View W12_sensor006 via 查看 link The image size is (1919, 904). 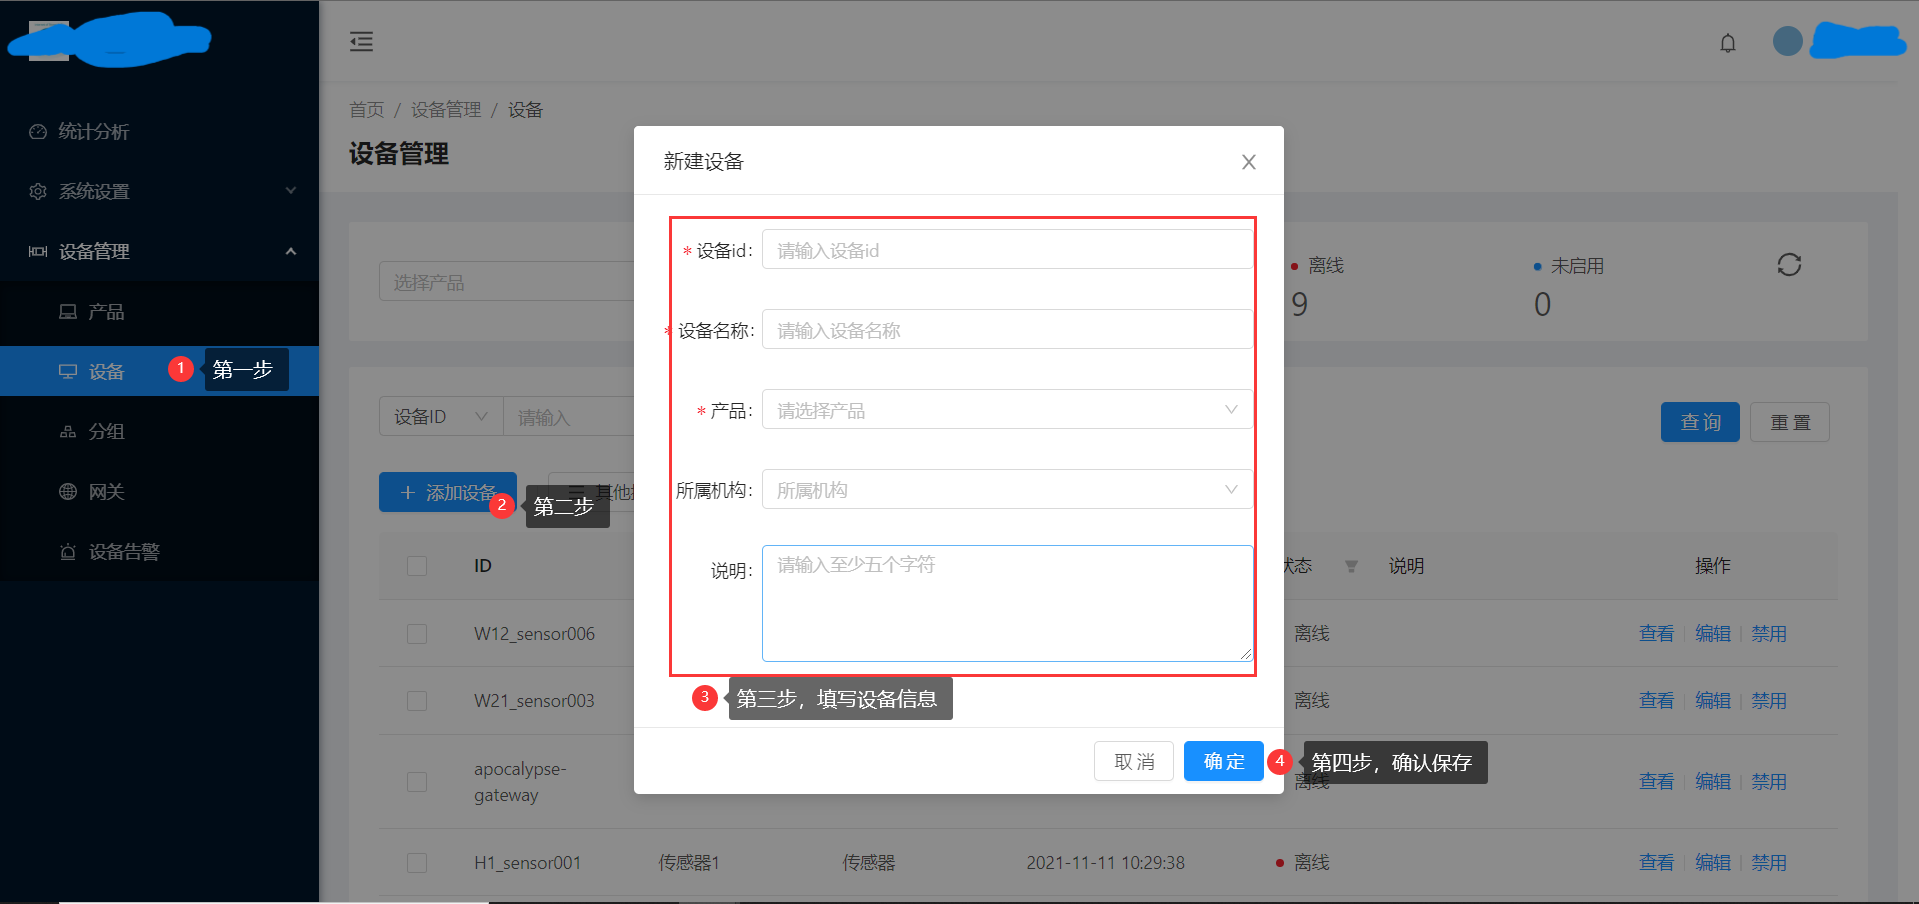pos(1656,634)
